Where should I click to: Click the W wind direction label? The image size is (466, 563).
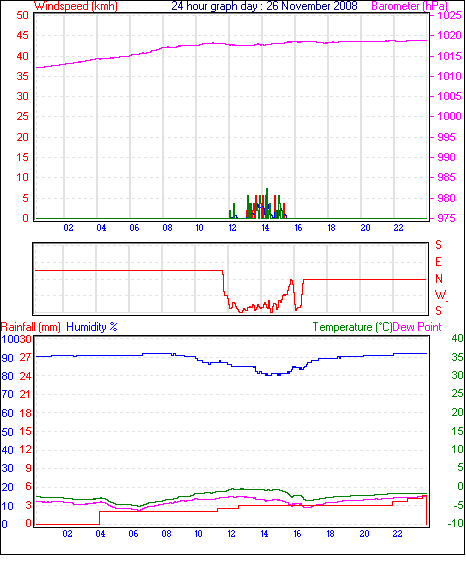[440, 295]
